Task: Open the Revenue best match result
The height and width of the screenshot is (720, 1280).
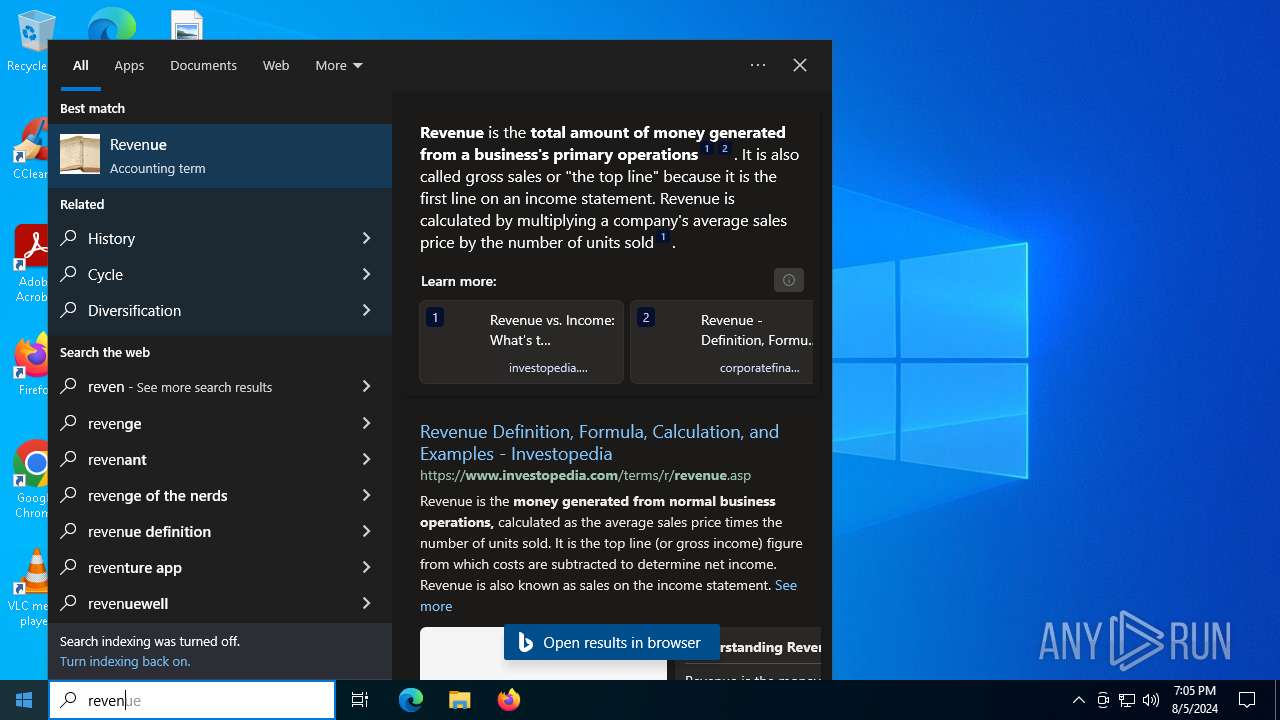Action: (220, 156)
